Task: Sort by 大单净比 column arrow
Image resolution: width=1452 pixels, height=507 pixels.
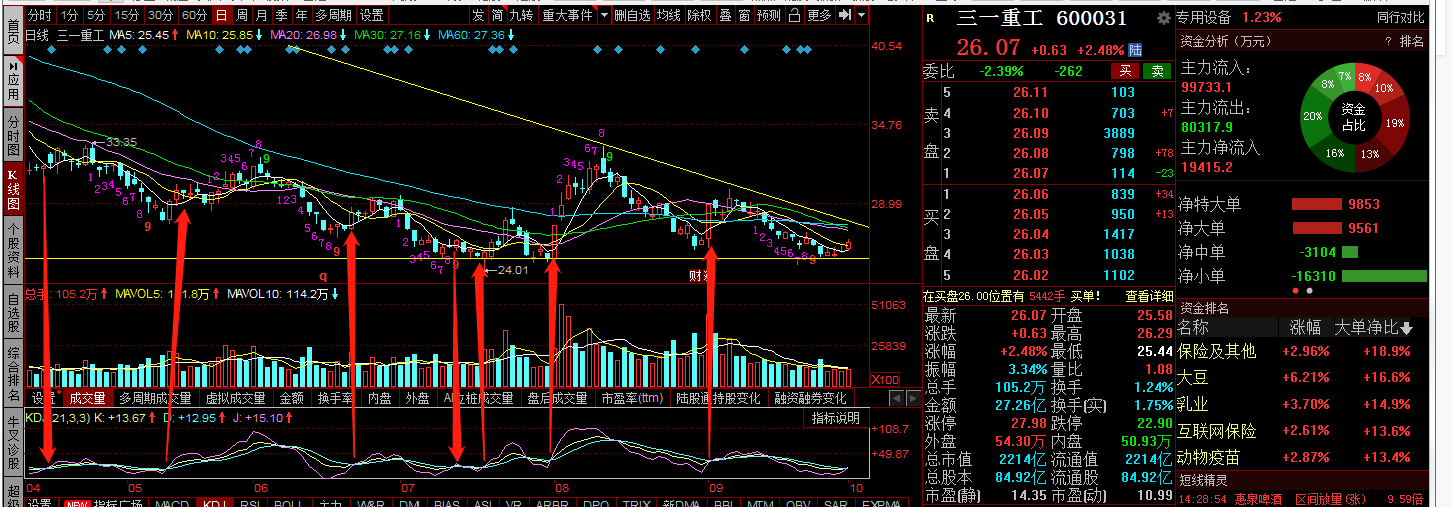Action: 1407,328
